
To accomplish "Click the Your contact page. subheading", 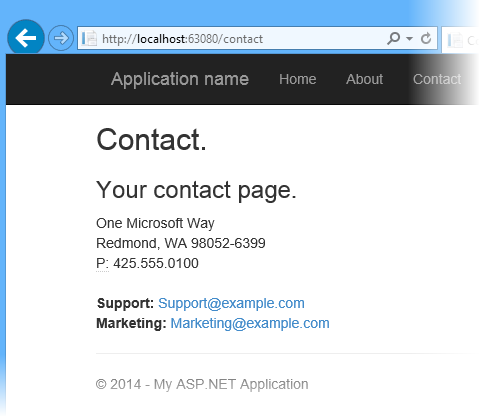I will (x=196, y=190).
